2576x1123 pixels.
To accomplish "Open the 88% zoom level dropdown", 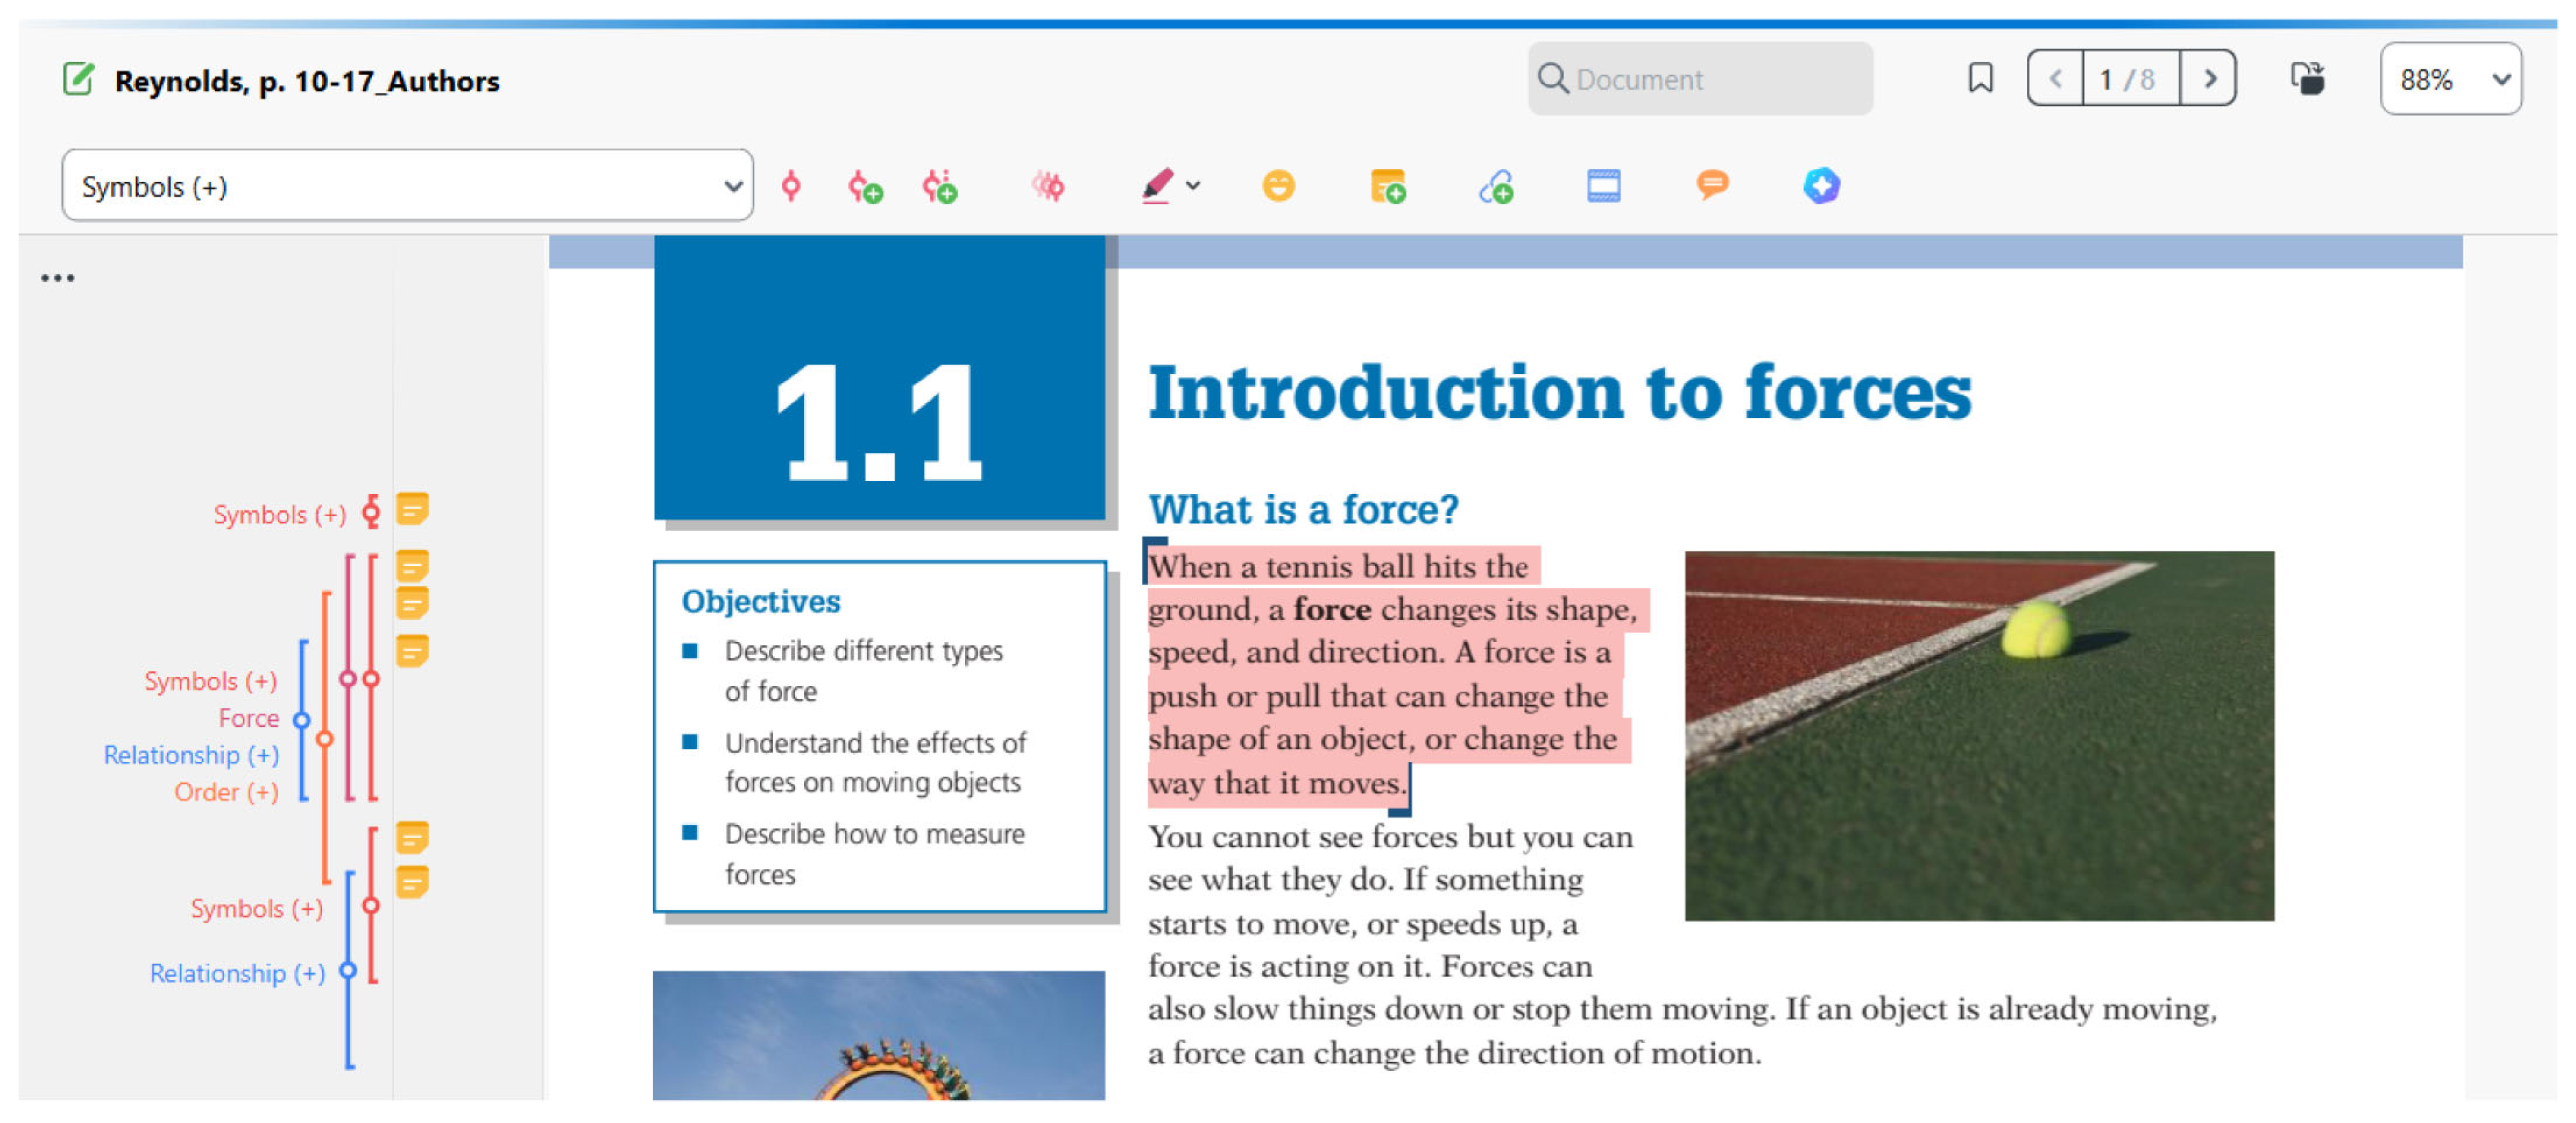I will pyautogui.click(x=2451, y=79).
